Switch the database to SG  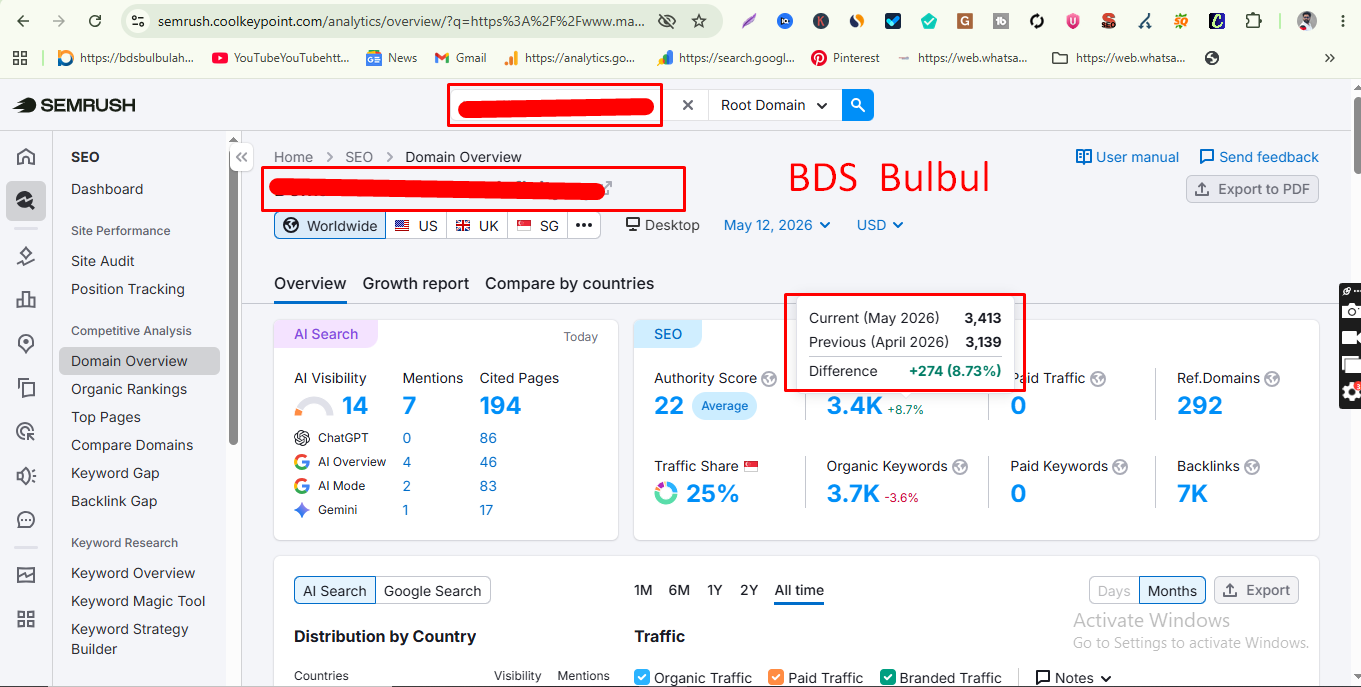(538, 225)
